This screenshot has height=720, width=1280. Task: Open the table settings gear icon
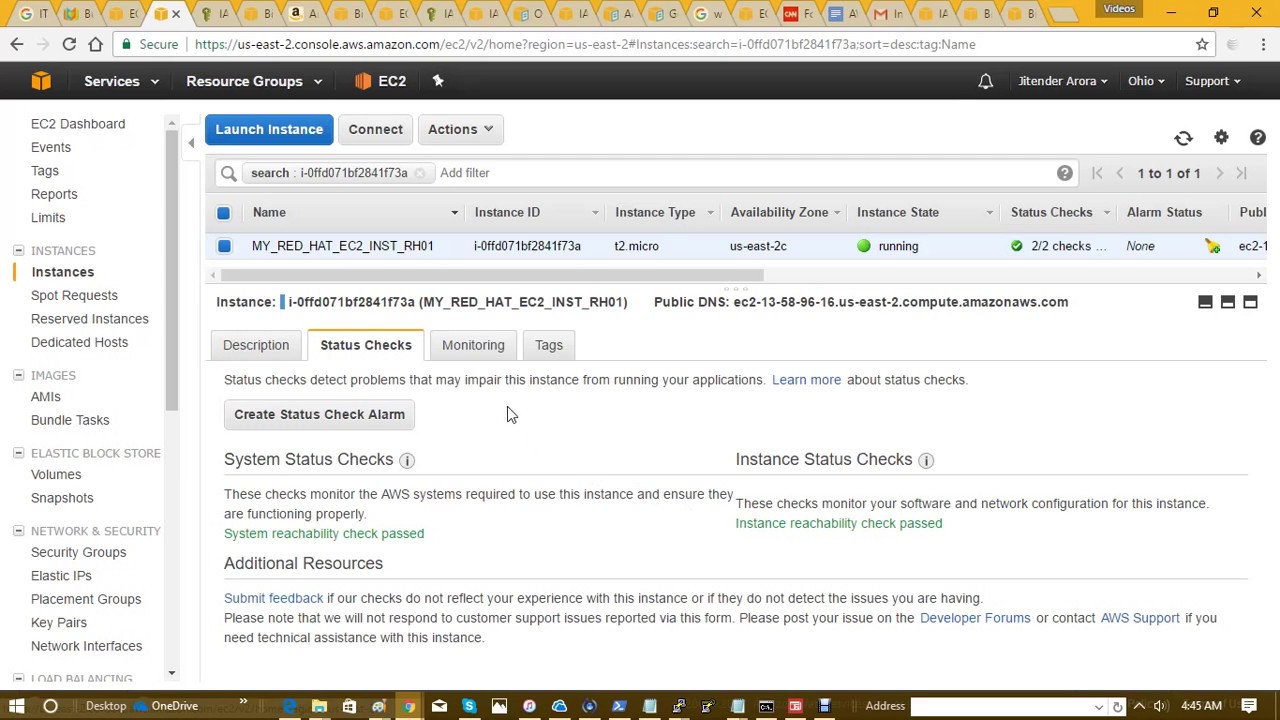(1221, 138)
